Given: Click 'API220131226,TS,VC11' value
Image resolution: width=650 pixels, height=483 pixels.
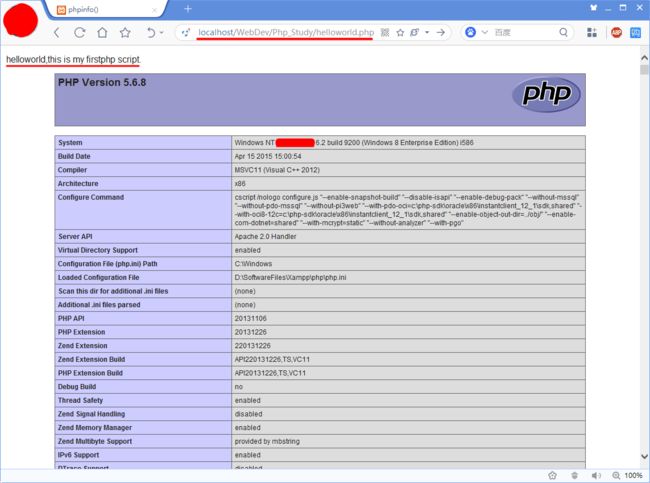Looking at the screenshot, I should pos(272,359).
